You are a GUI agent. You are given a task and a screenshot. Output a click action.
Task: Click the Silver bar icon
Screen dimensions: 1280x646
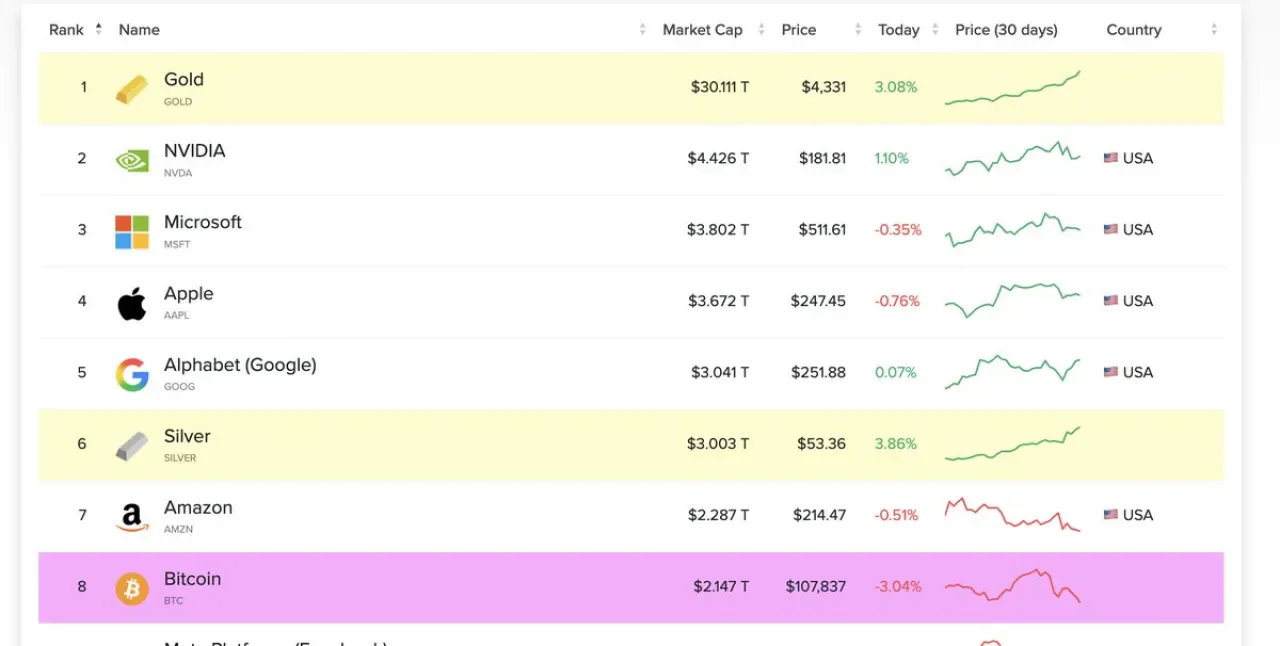pos(132,445)
